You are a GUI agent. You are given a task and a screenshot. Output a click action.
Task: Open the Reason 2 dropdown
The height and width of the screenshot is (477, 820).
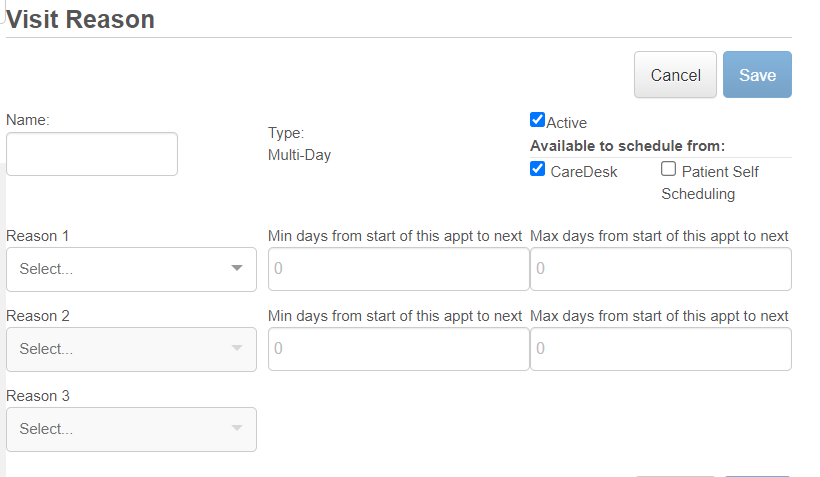131,349
